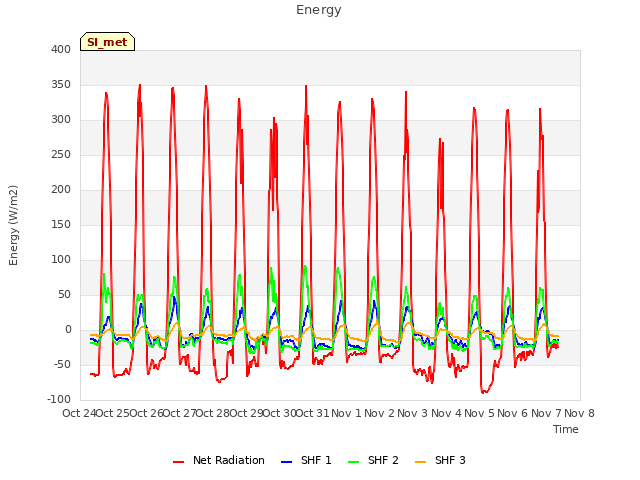Click the Nov 5 date tick label

pos(480,413)
